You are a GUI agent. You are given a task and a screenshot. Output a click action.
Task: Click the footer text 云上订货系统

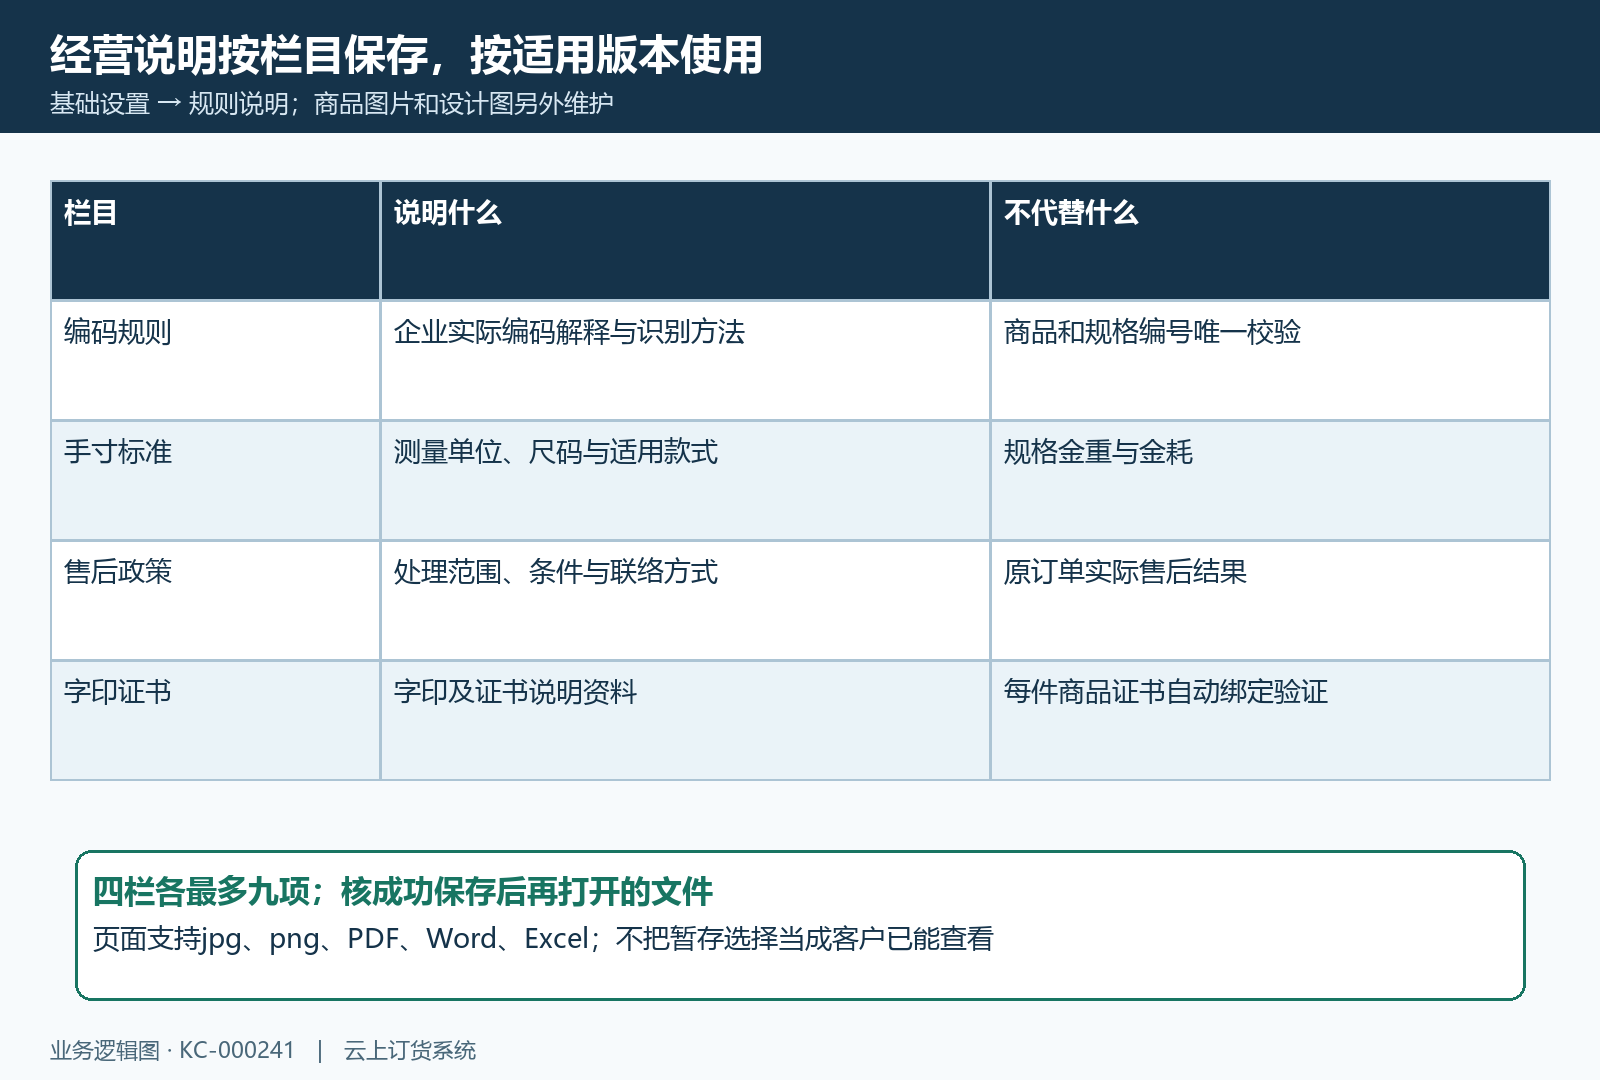pyautogui.click(x=410, y=1050)
